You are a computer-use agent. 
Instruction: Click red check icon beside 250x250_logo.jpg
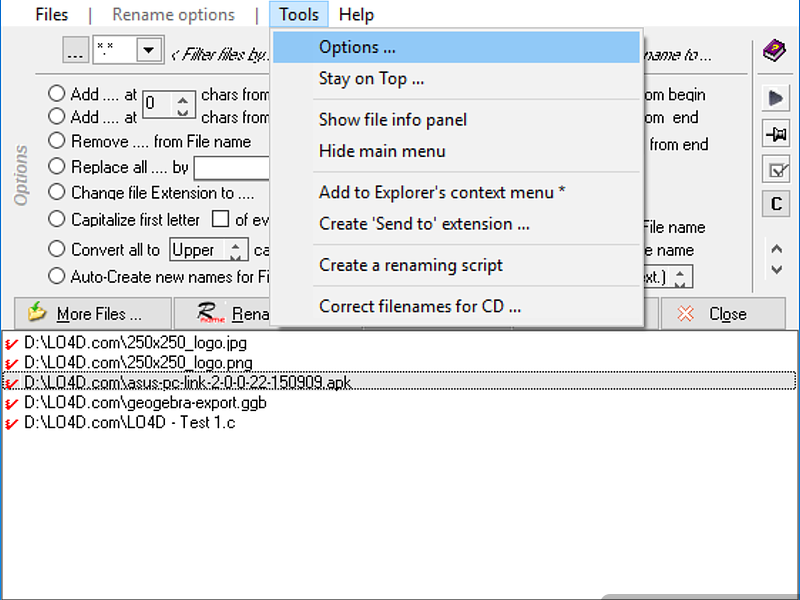11,344
